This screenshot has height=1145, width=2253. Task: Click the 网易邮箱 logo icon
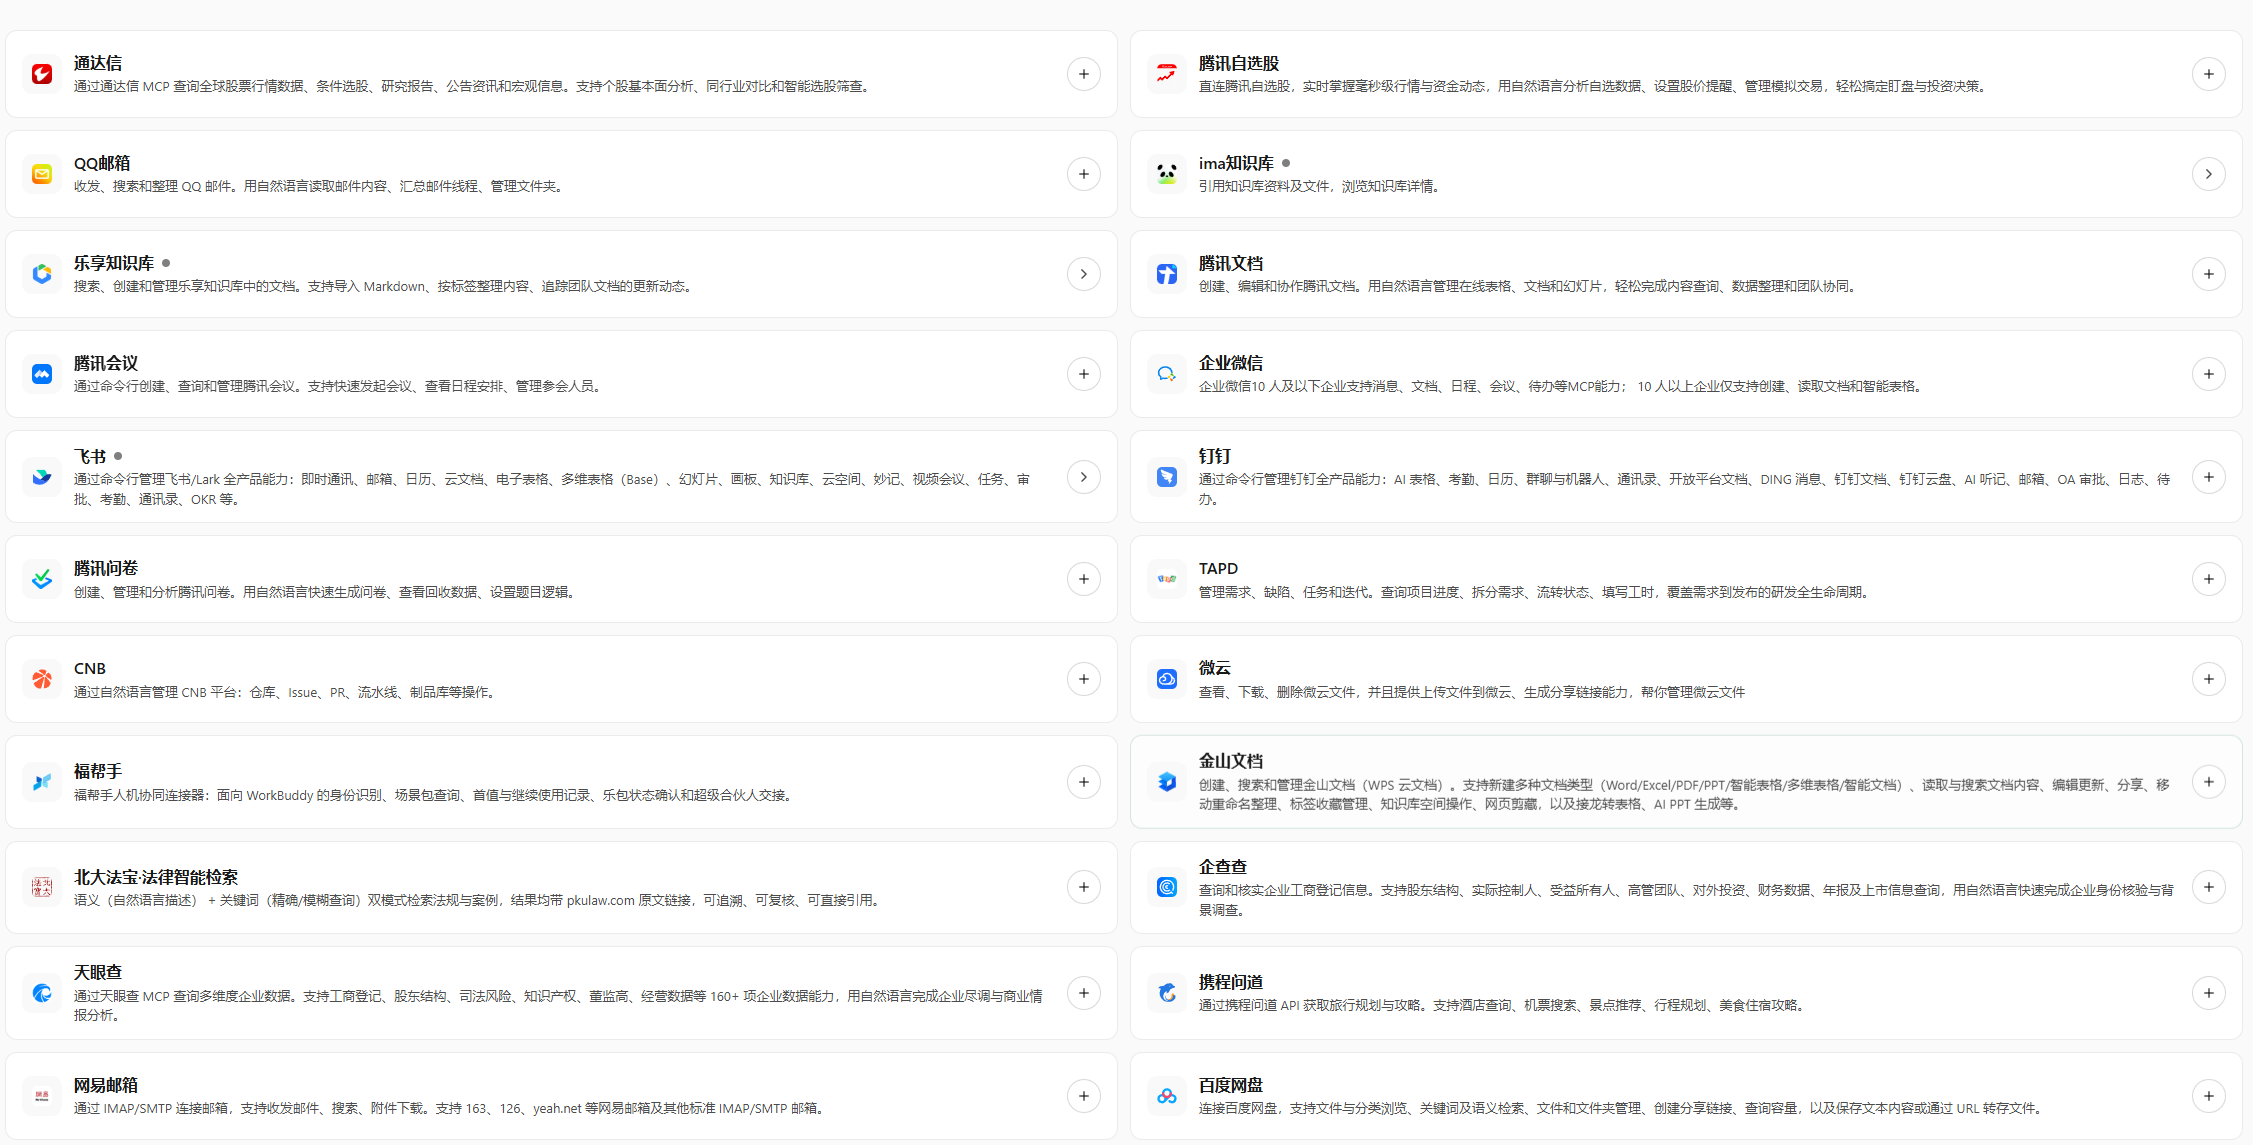tap(42, 1096)
